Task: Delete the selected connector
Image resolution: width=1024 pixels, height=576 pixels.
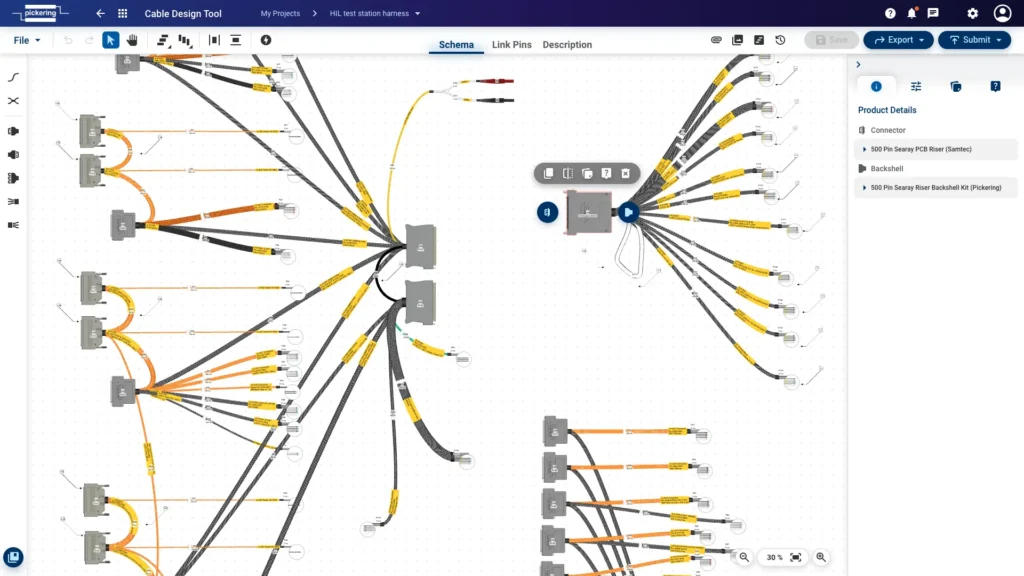Action: (x=626, y=173)
